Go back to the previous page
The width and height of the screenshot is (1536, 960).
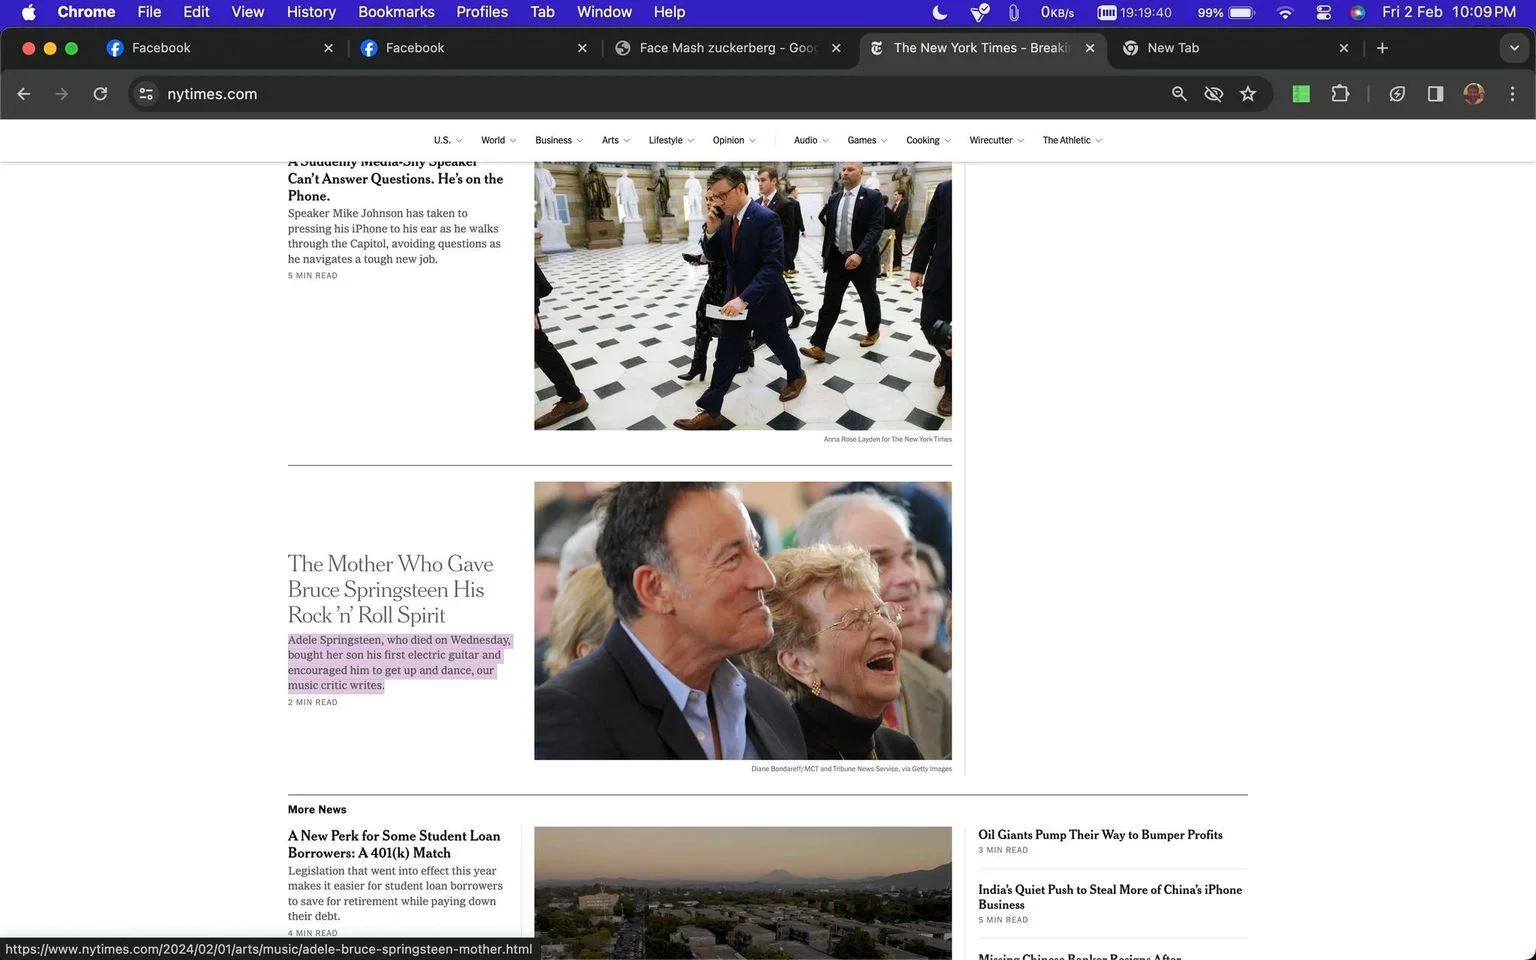24,94
